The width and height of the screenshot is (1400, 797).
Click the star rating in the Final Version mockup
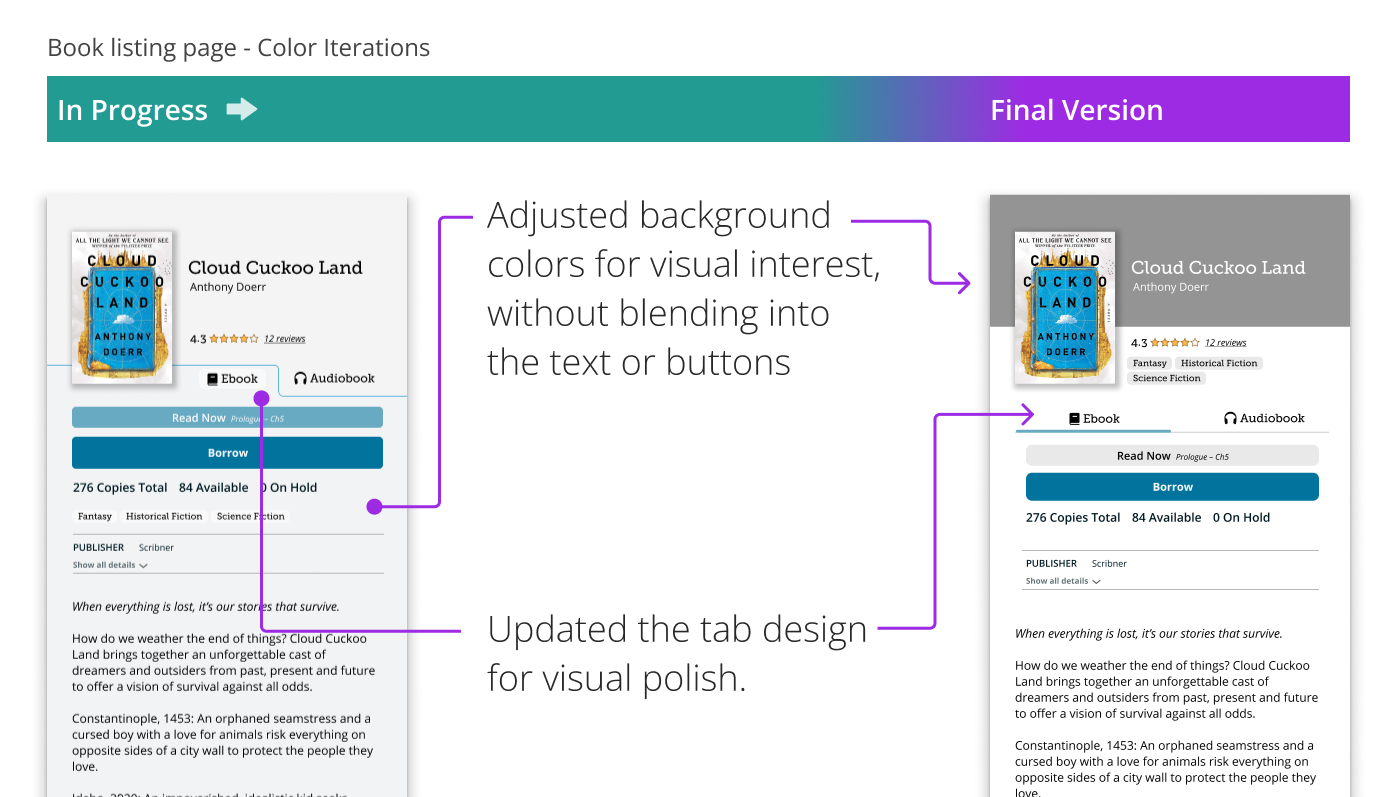(x=1175, y=343)
